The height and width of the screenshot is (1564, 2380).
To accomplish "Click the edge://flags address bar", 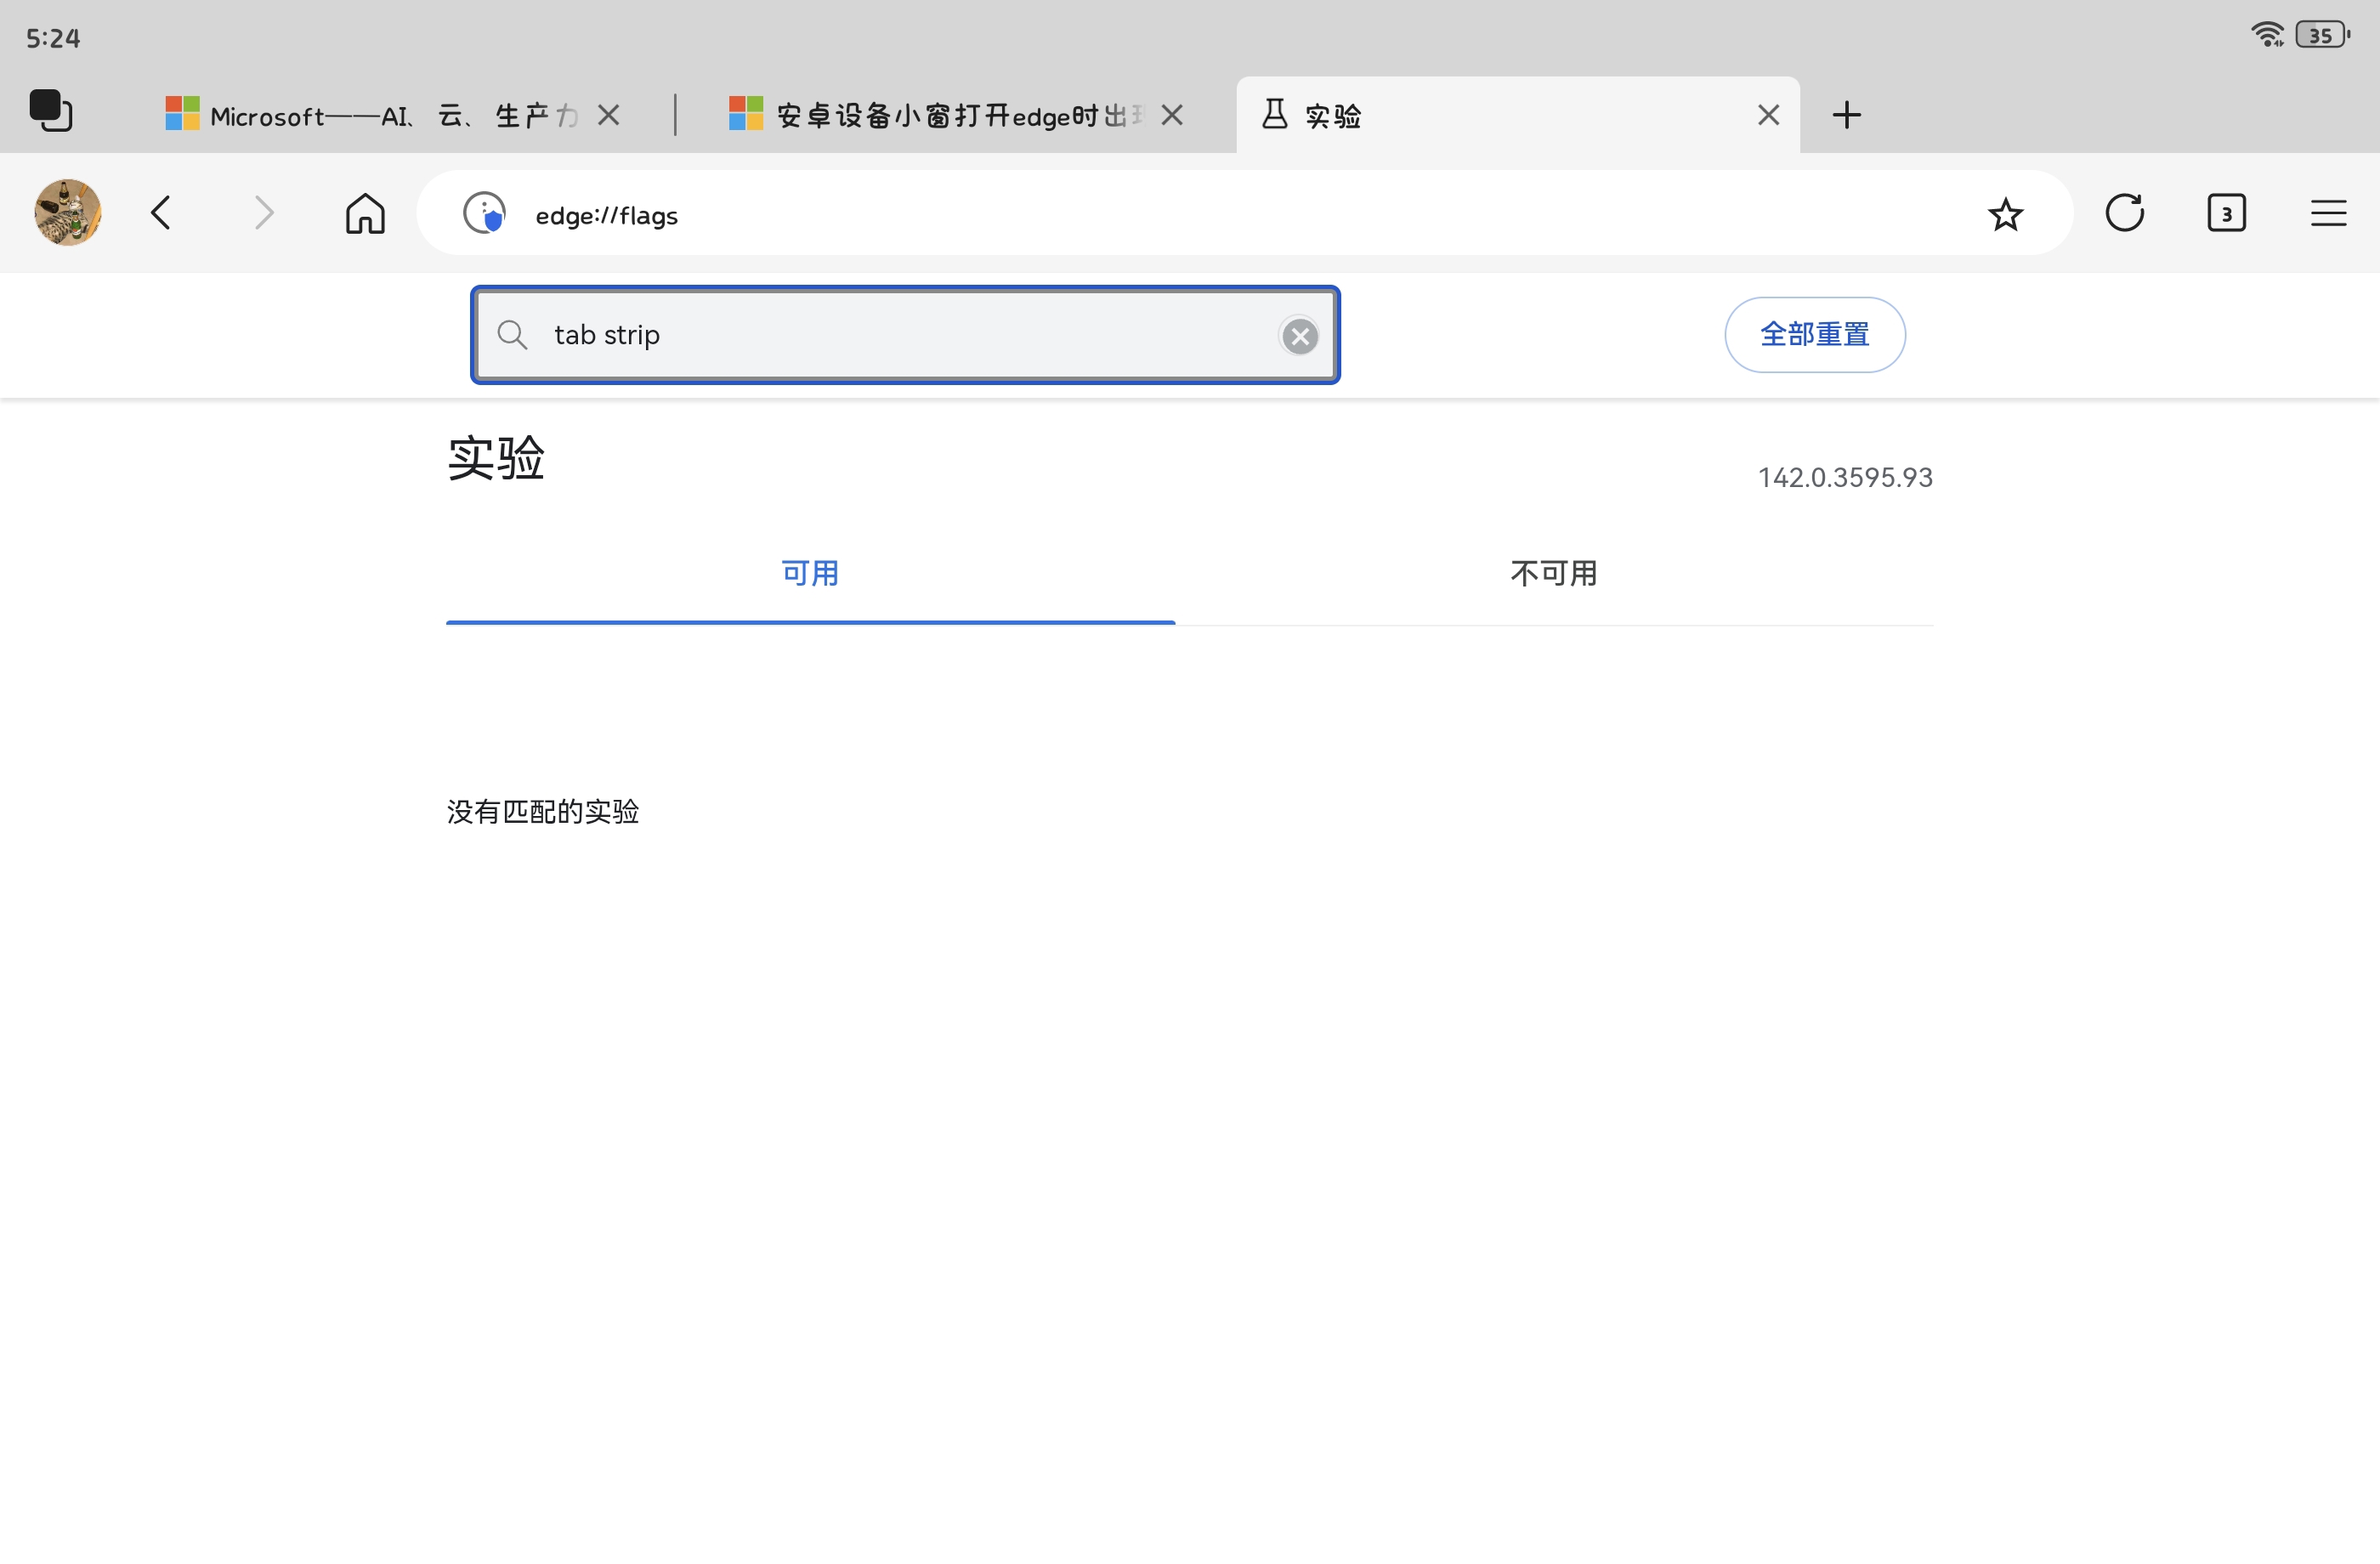I will point(1244,213).
